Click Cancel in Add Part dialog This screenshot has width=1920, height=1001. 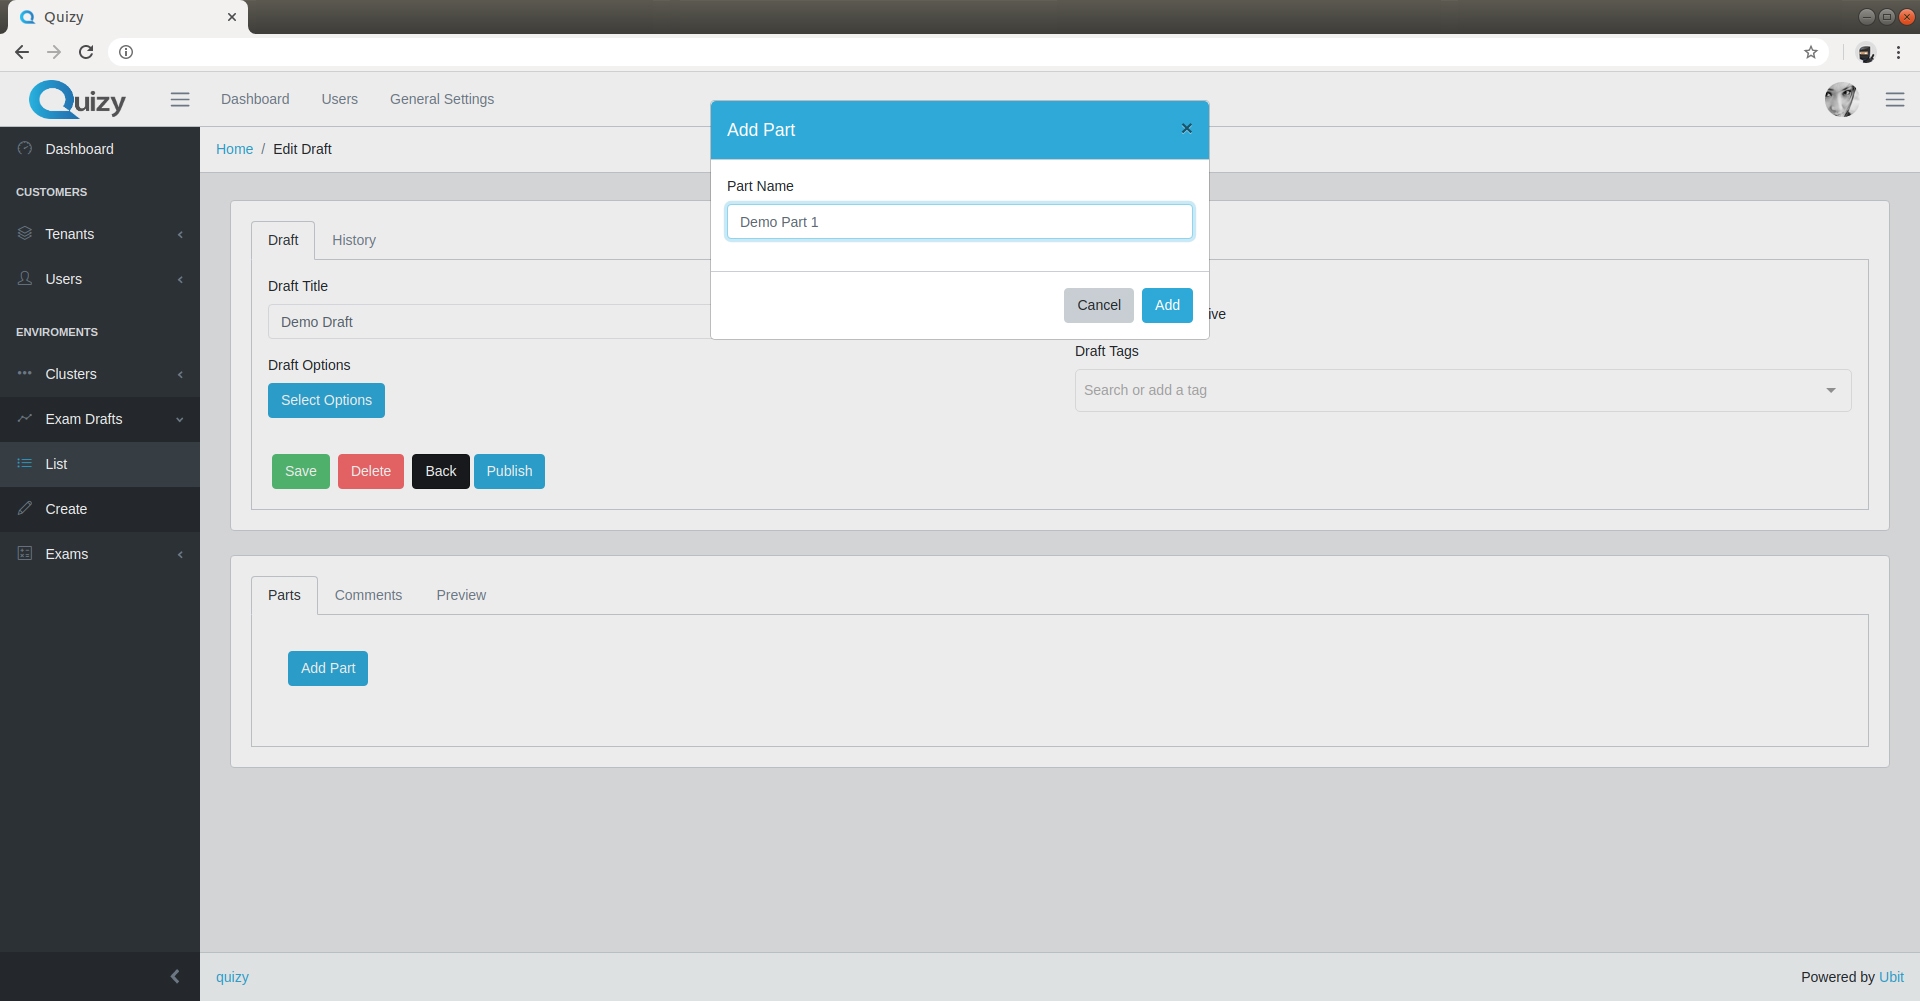(1098, 305)
